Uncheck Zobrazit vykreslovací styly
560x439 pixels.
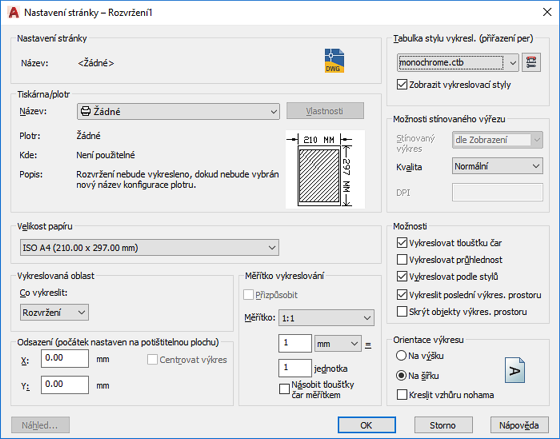point(402,85)
